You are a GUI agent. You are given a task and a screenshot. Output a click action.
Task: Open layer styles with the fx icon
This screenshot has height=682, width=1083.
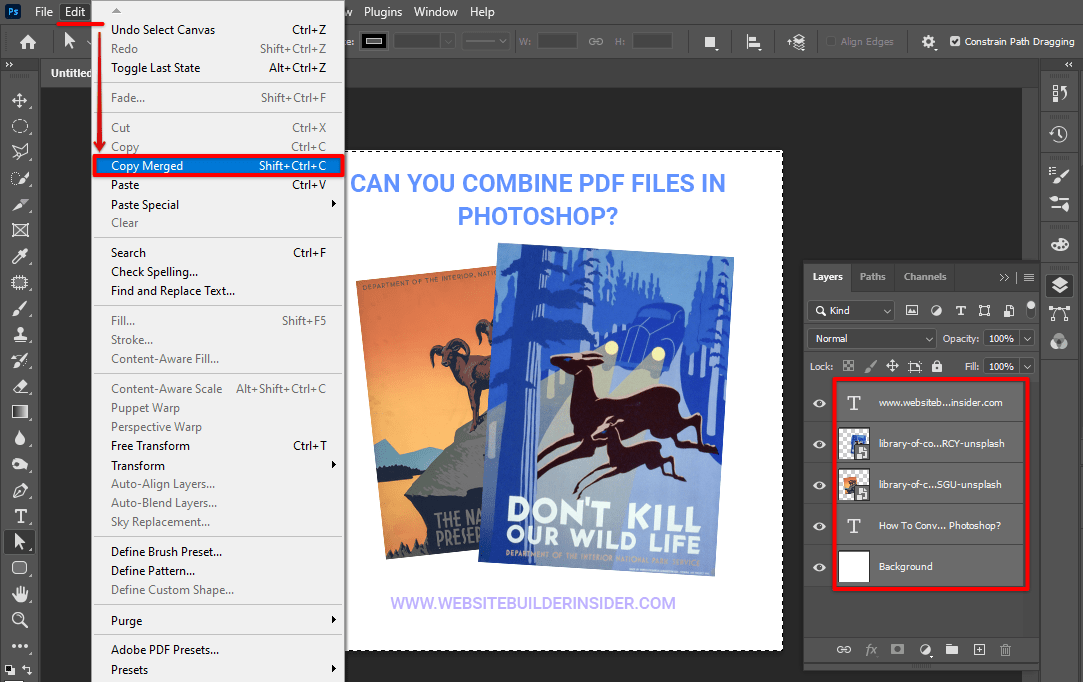pyautogui.click(x=871, y=650)
